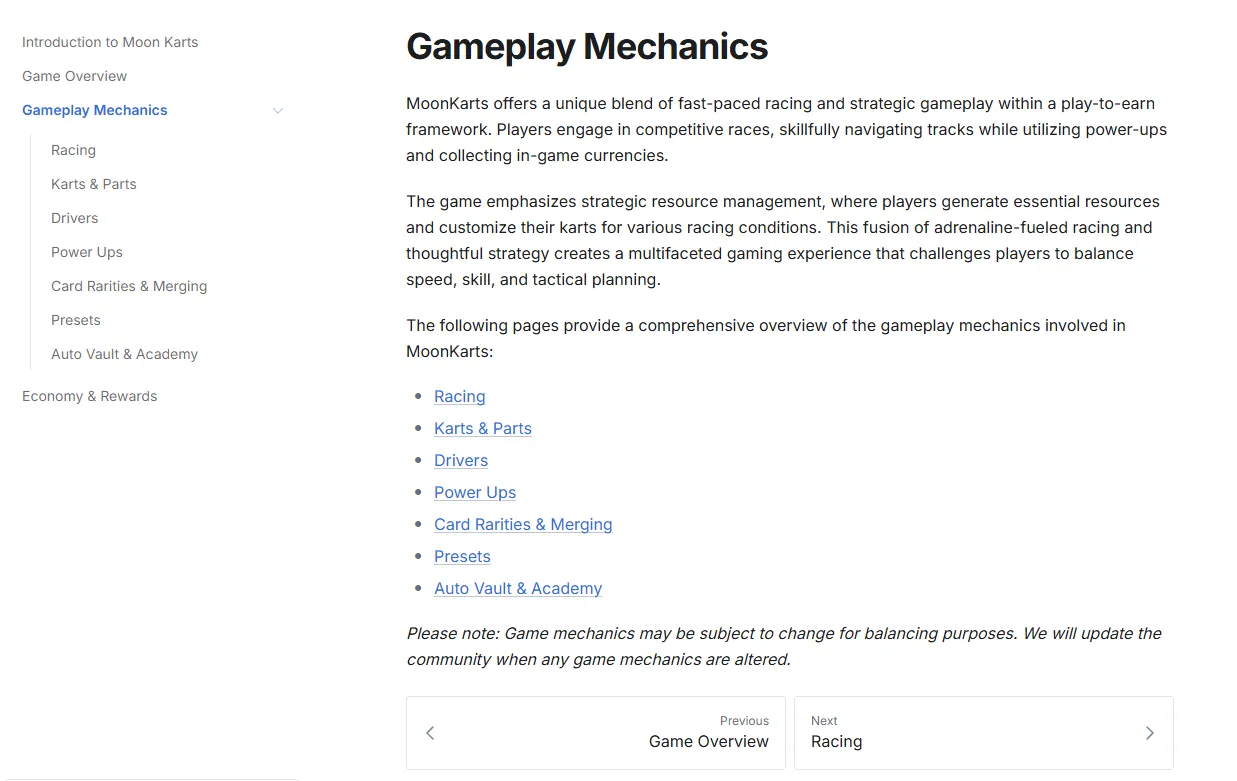Open Auto Vault & Academy sidebar entry
The width and height of the screenshot is (1237, 781).
(124, 354)
